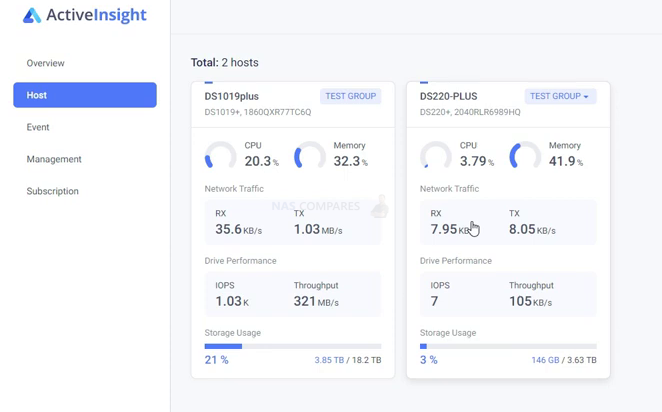
Task: Click TX value 8.05 KB/s
Action: tap(532, 229)
